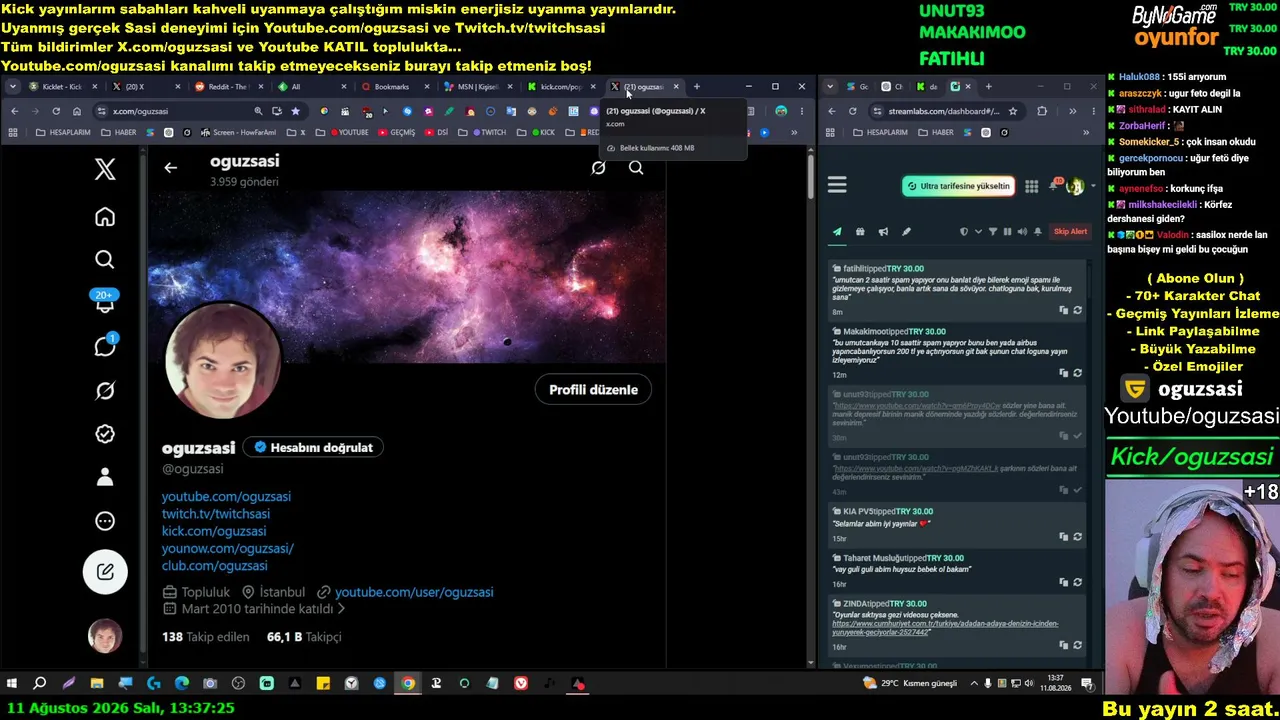Viewport: 1280px width, 720px height.
Task: Open the Streamlabs shield moderation icon
Action: pyautogui.click(x=964, y=232)
